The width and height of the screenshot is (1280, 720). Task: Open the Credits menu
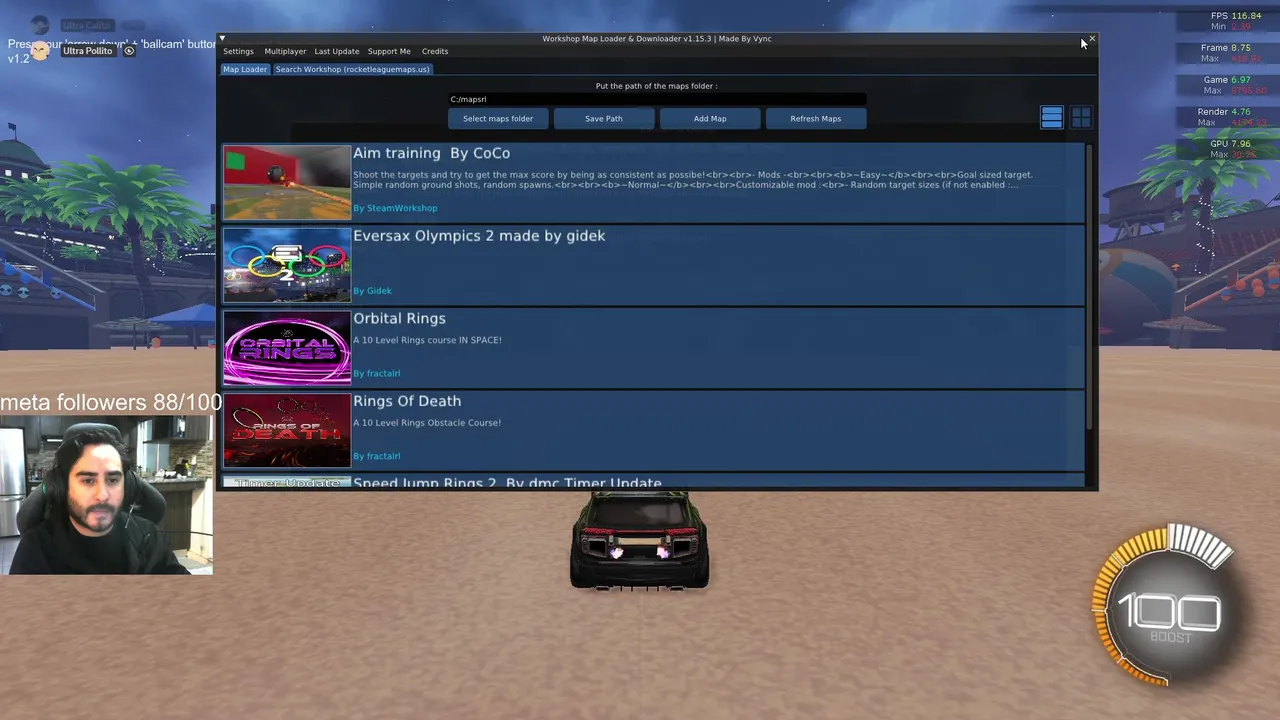pyautogui.click(x=435, y=51)
